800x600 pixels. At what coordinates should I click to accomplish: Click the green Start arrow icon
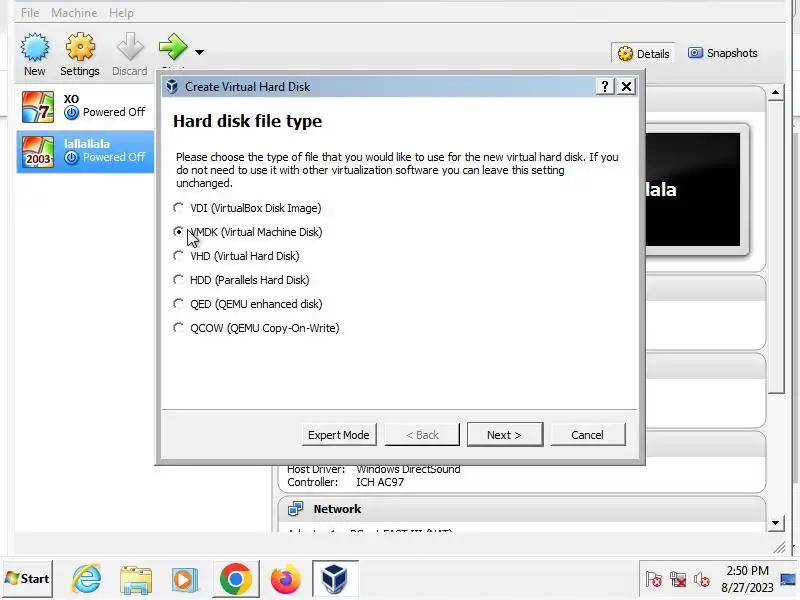pos(173,46)
